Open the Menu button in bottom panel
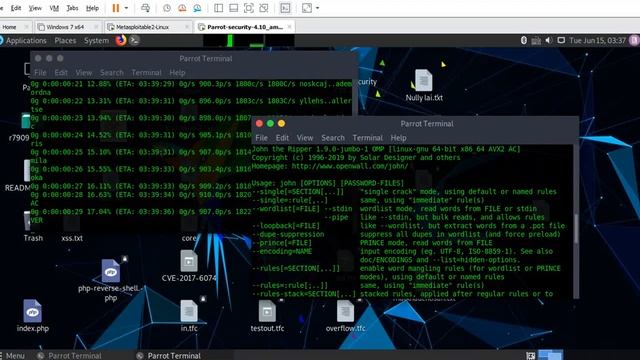This screenshot has height=360, width=640. pyautogui.click(x=13, y=356)
